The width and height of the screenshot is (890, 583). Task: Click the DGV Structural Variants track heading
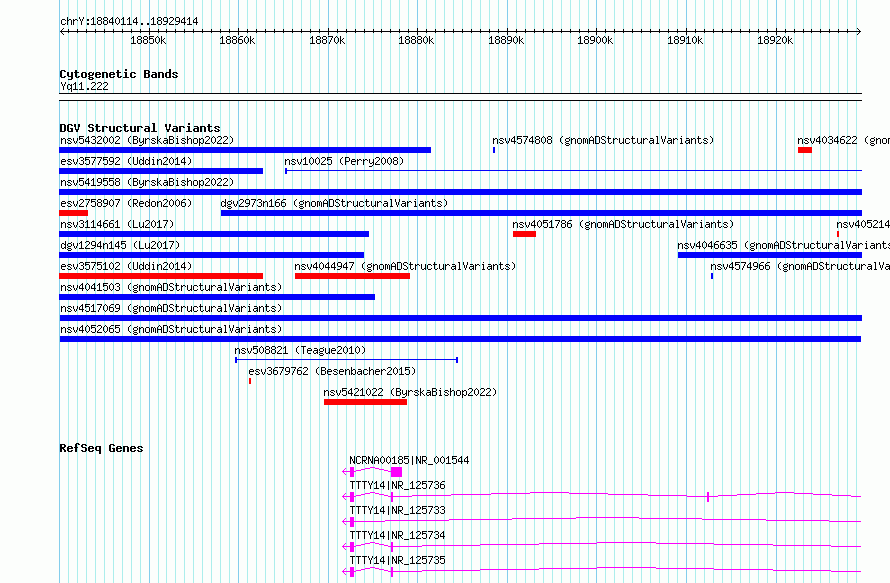click(140, 128)
